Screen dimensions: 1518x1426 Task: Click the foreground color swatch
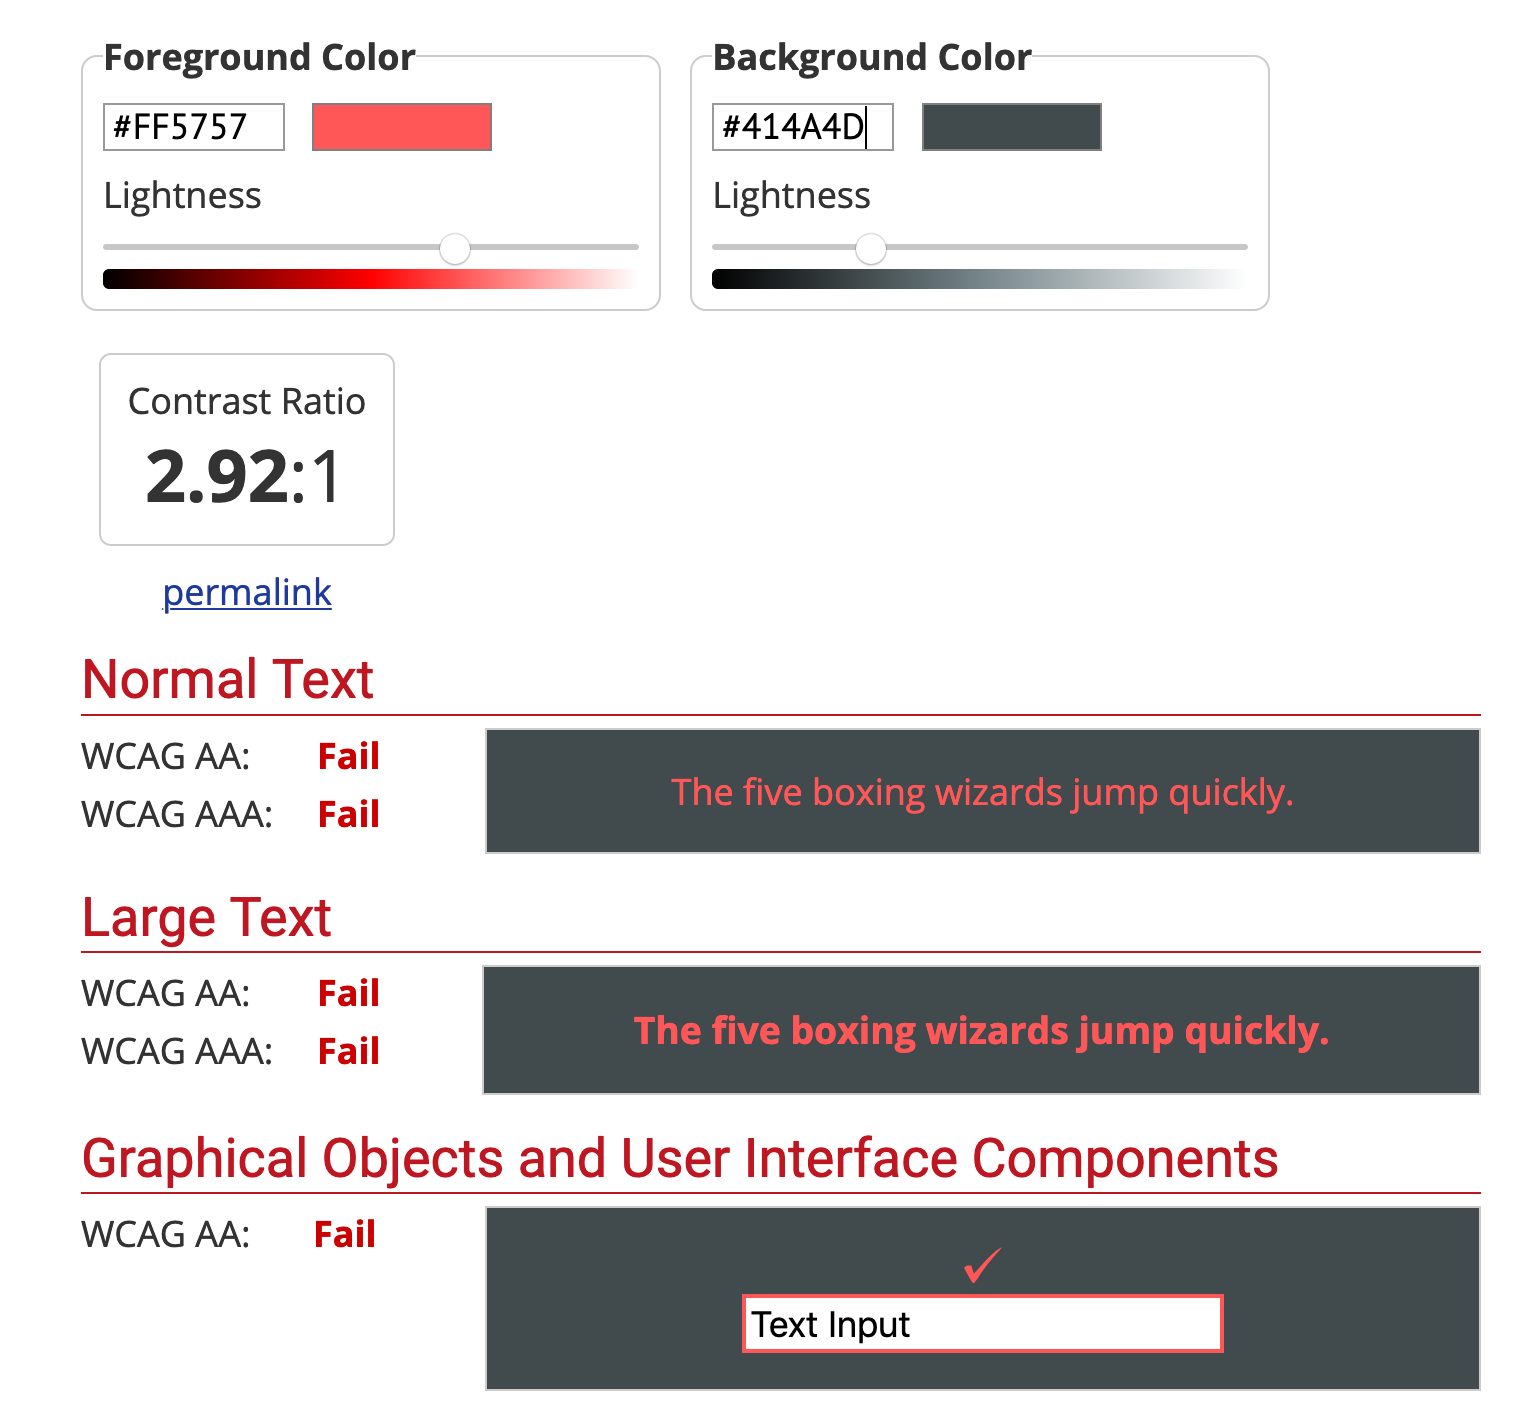click(x=401, y=127)
